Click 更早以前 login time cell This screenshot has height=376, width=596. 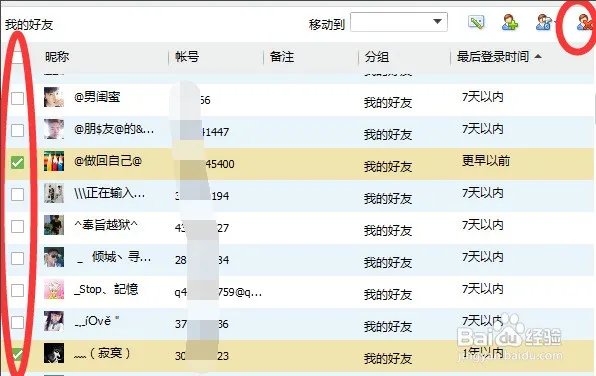pyautogui.click(x=486, y=161)
